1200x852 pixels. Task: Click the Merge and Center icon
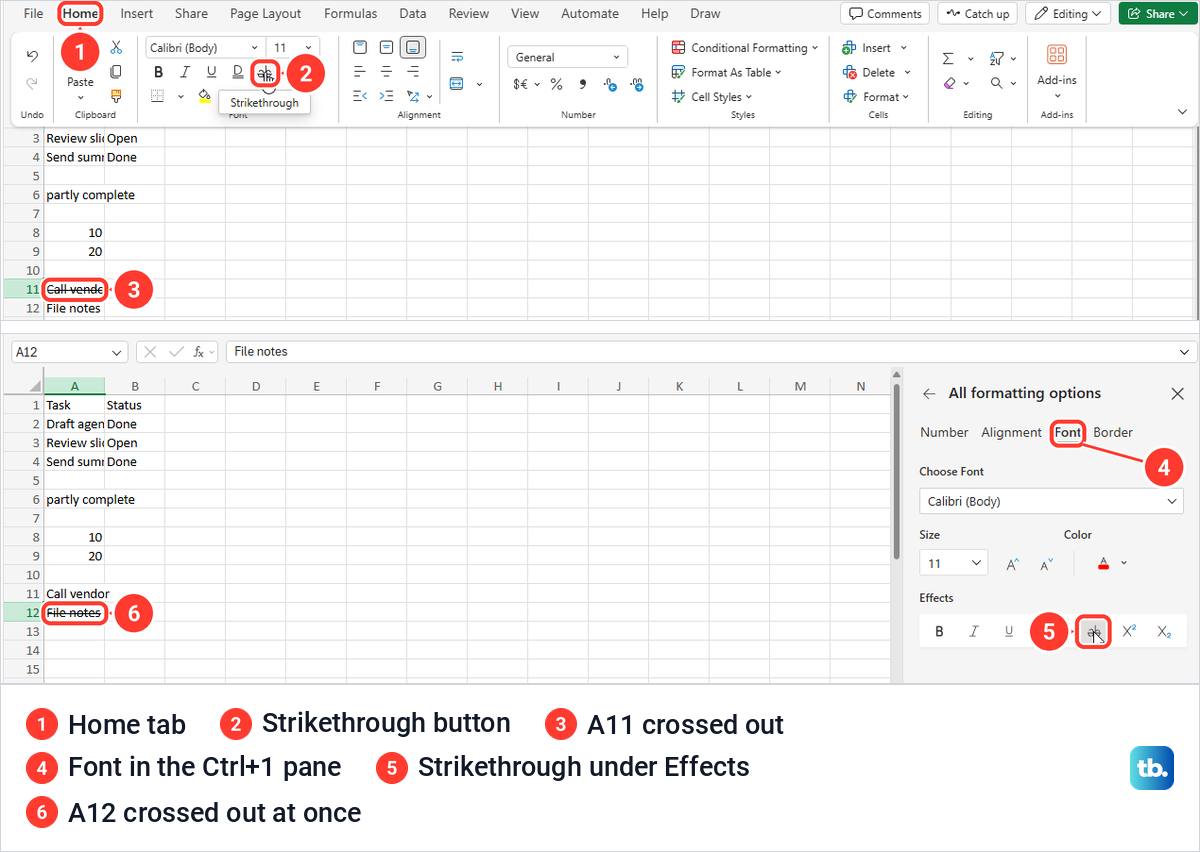457,84
